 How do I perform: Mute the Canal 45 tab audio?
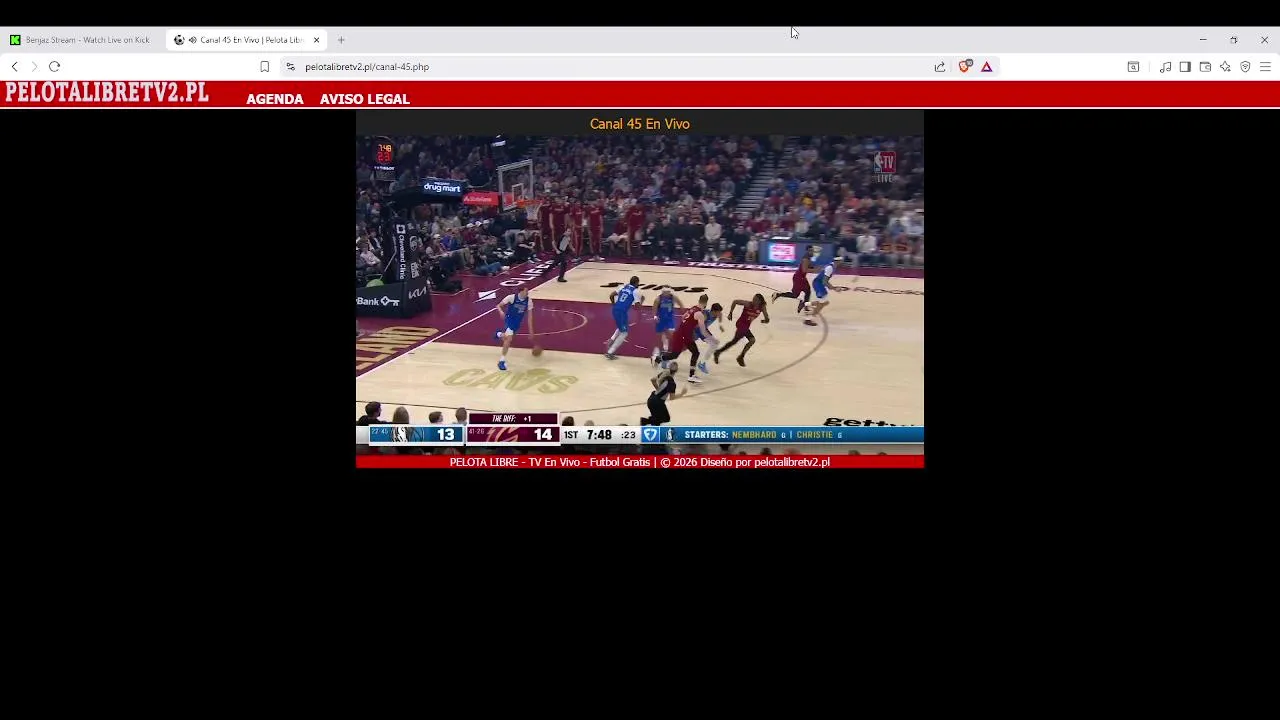pyautogui.click(x=192, y=40)
